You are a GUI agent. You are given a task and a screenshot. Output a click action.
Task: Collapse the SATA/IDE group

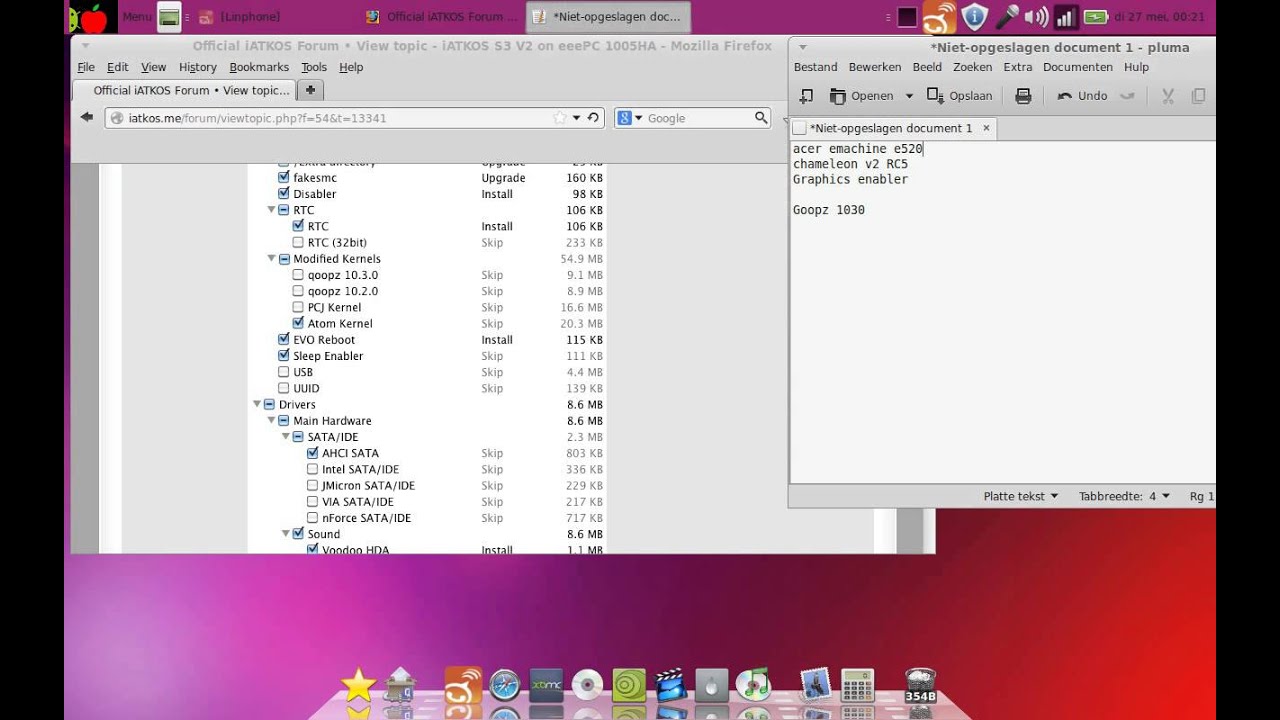click(285, 437)
